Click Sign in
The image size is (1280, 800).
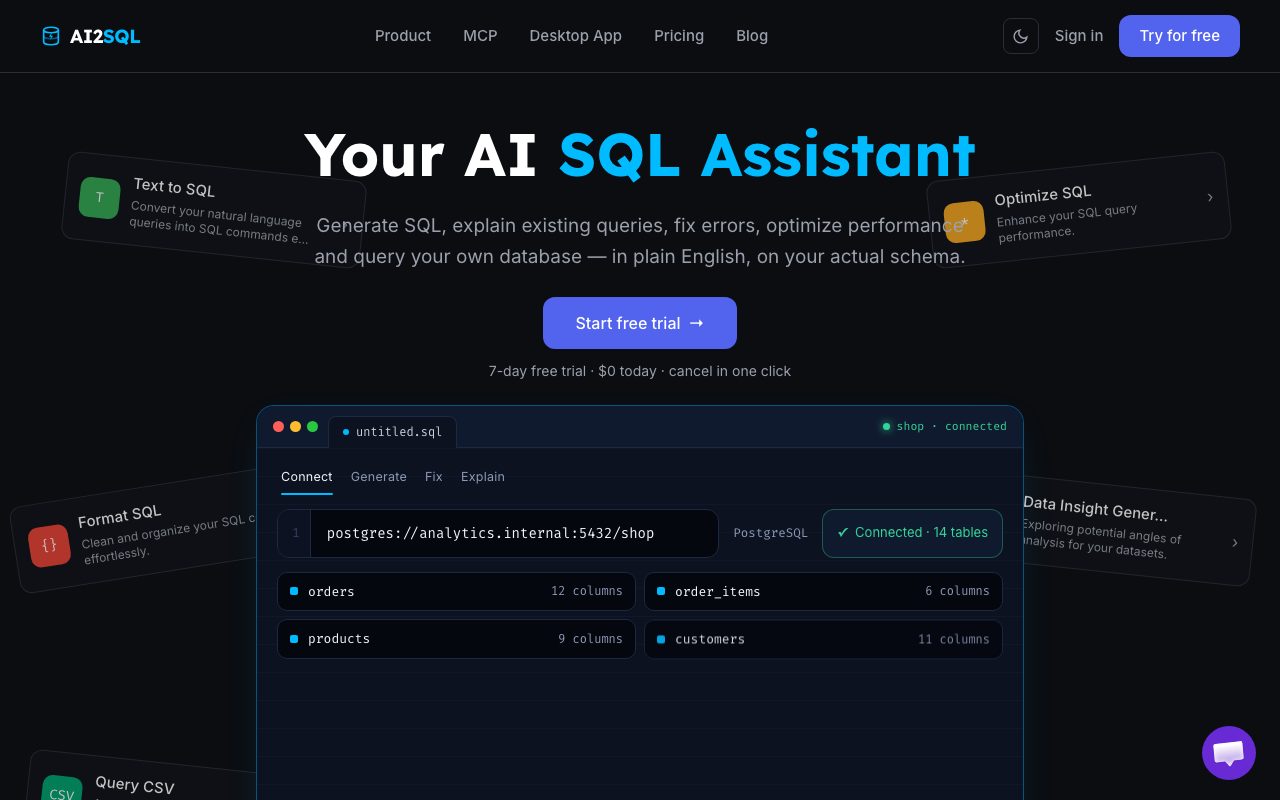click(1079, 36)
